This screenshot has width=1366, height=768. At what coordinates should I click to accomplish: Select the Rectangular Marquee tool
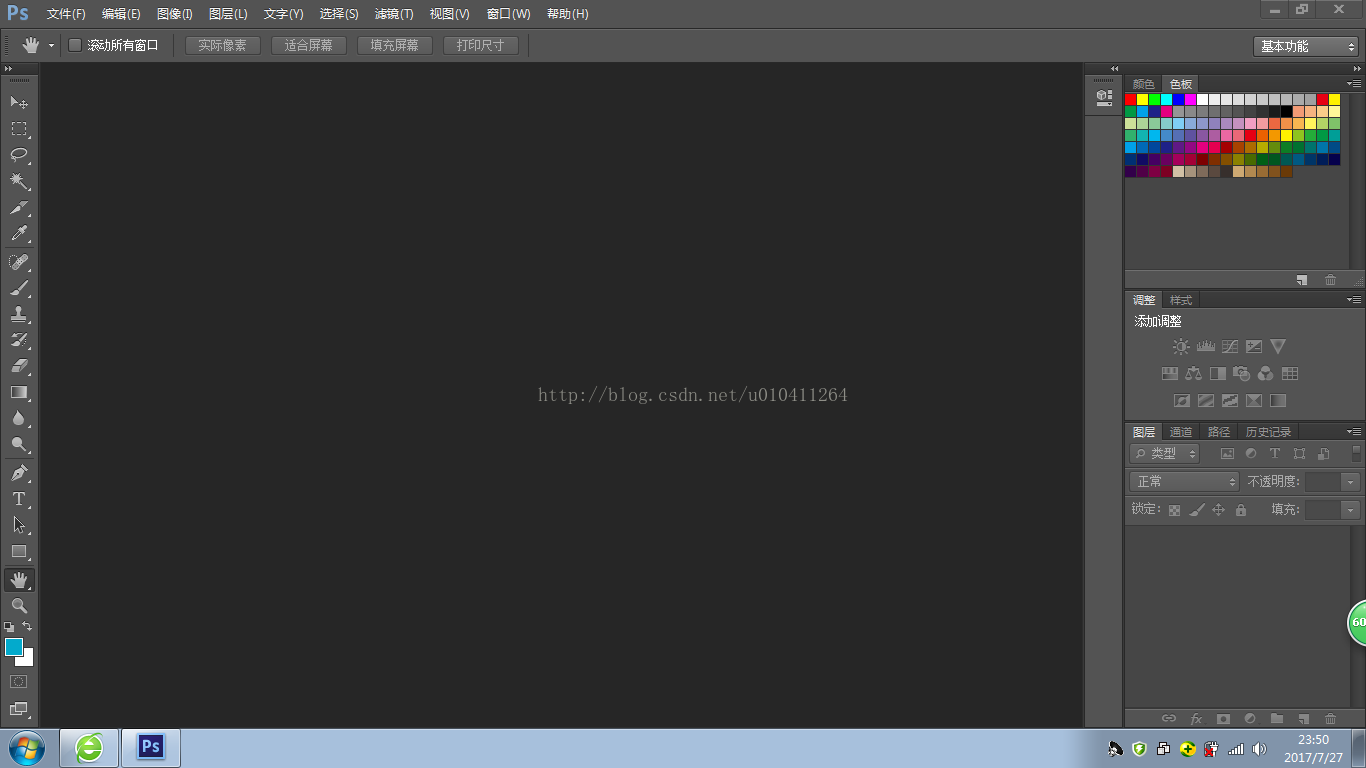pos(19,128)
